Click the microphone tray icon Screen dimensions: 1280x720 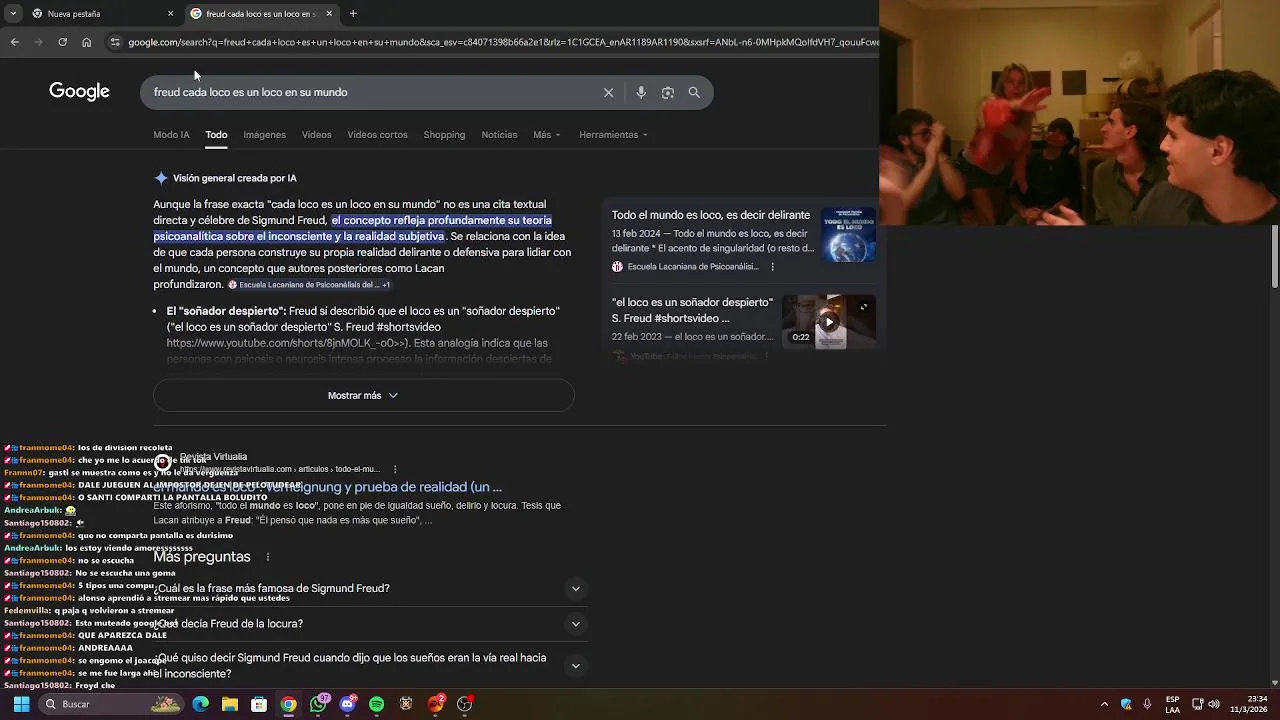point(1147,704)
